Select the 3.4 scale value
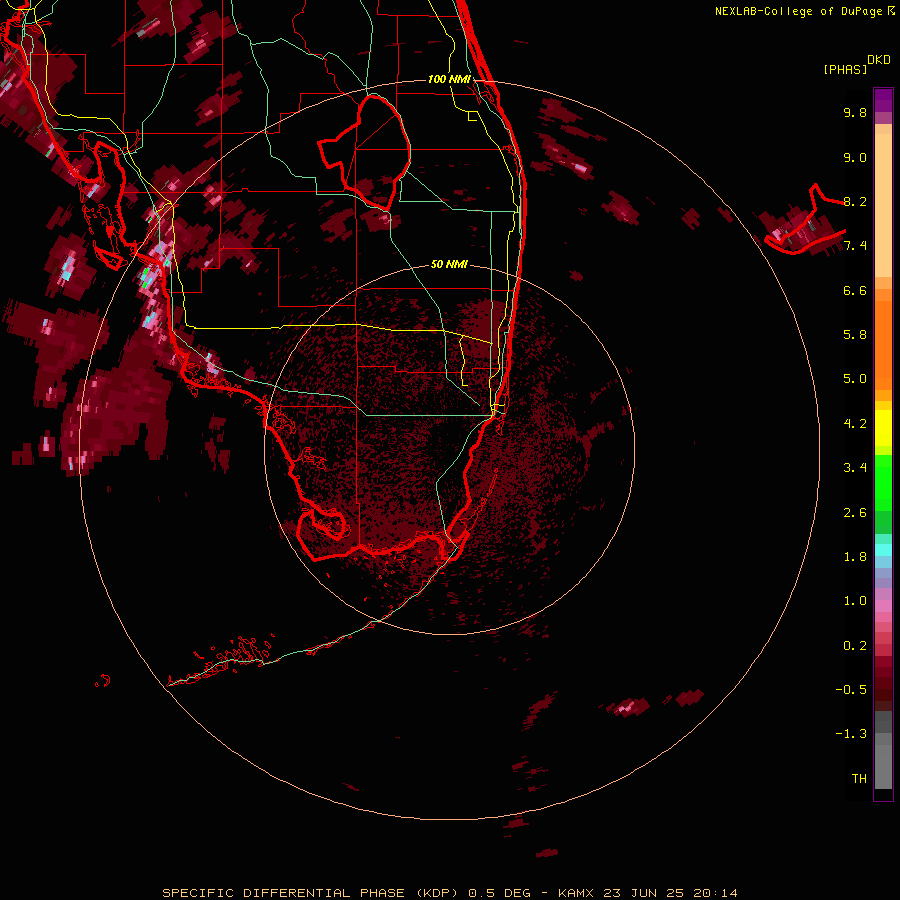This screenshot has height=900, width=900. point(855,468)
